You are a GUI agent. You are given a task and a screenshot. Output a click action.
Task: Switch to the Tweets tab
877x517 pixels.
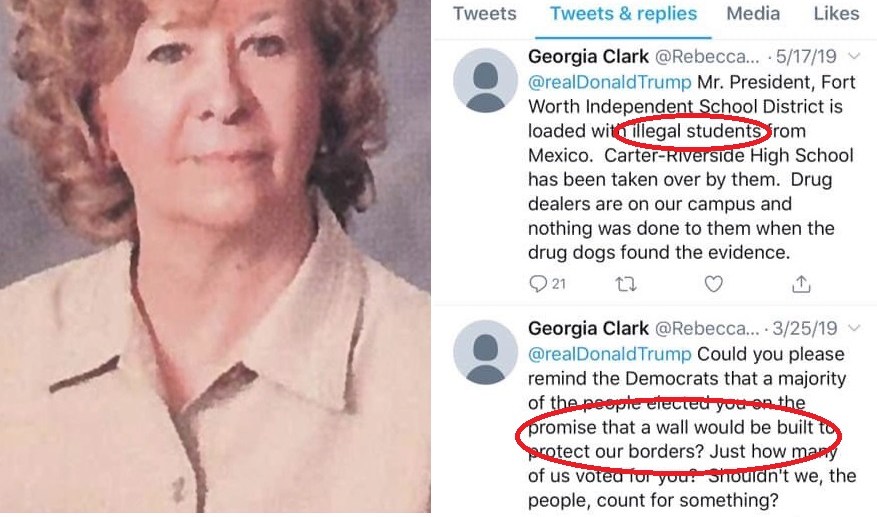[x=484, y=13]
